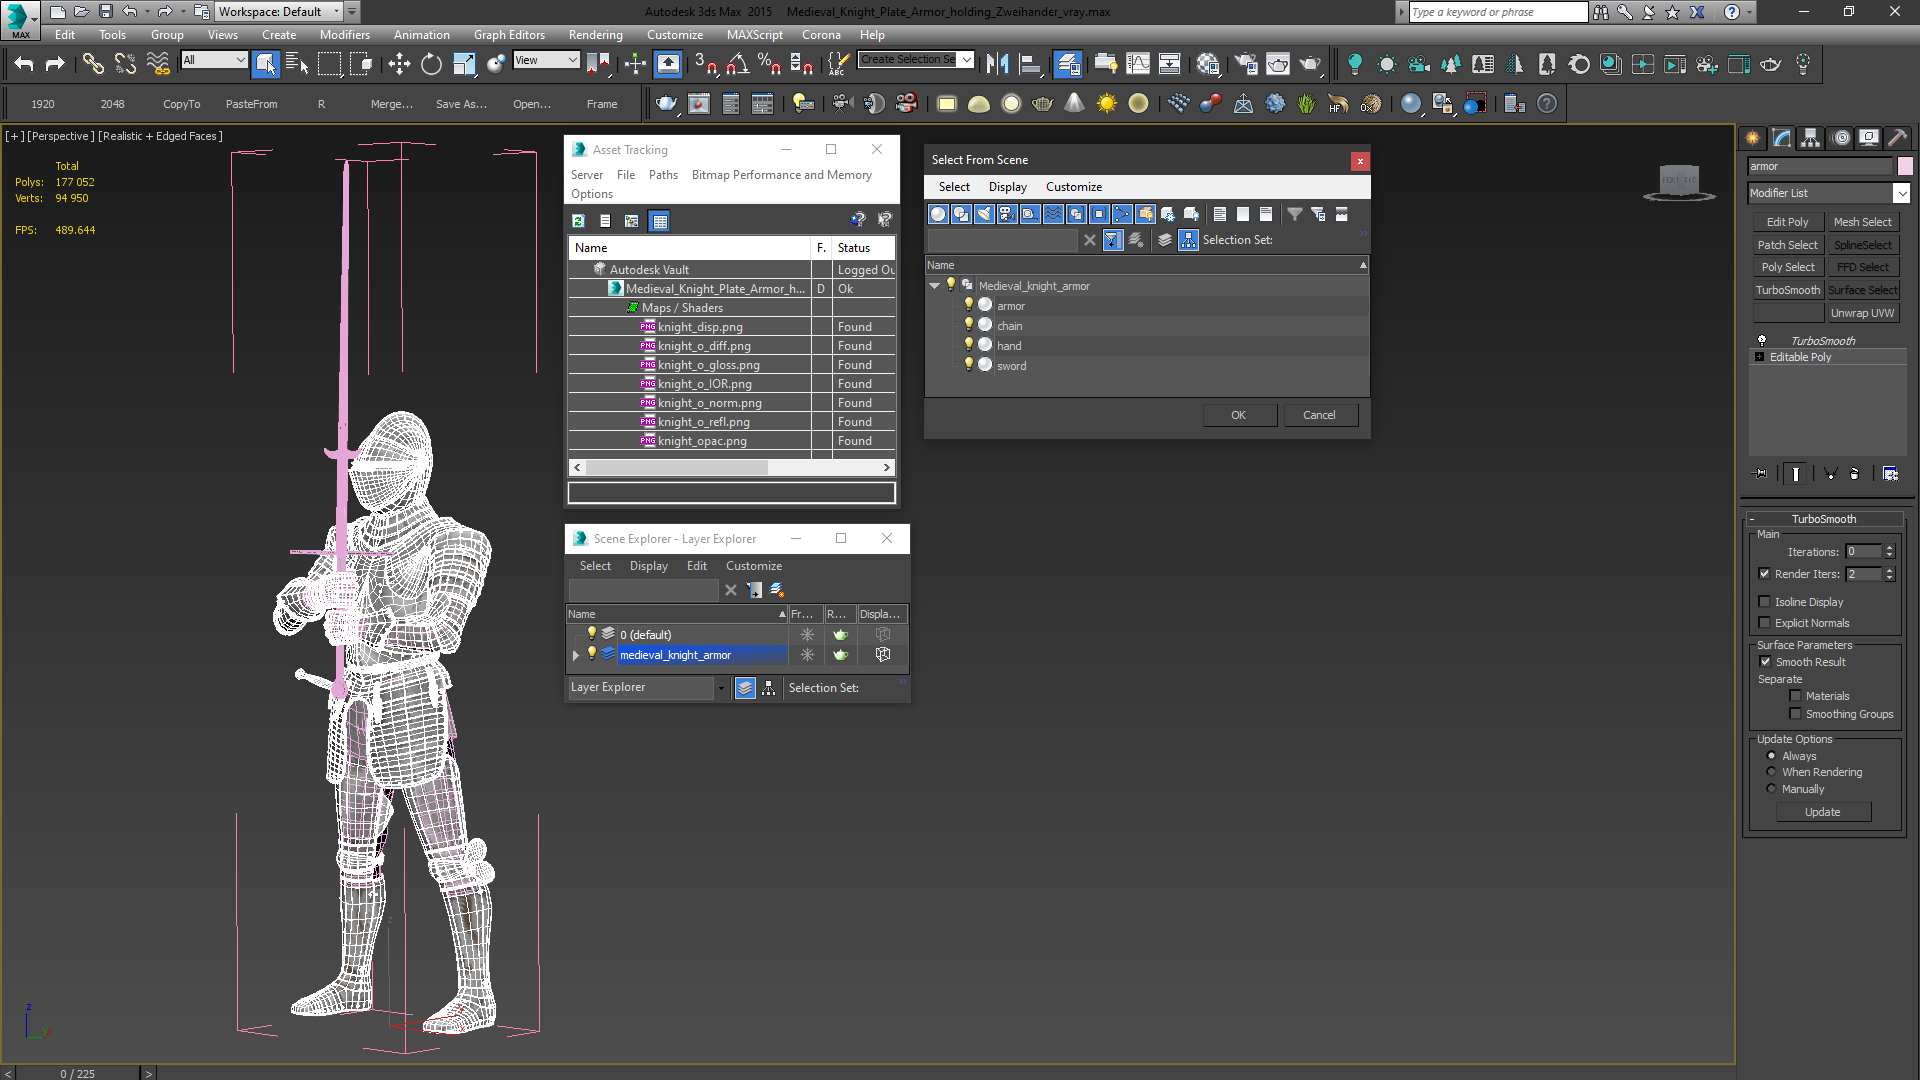Image resolution: width=1920 pixels, height=1080 pixels.
Task: Open the Modifier List dropdown
Action: click(x=1901, y=193)
